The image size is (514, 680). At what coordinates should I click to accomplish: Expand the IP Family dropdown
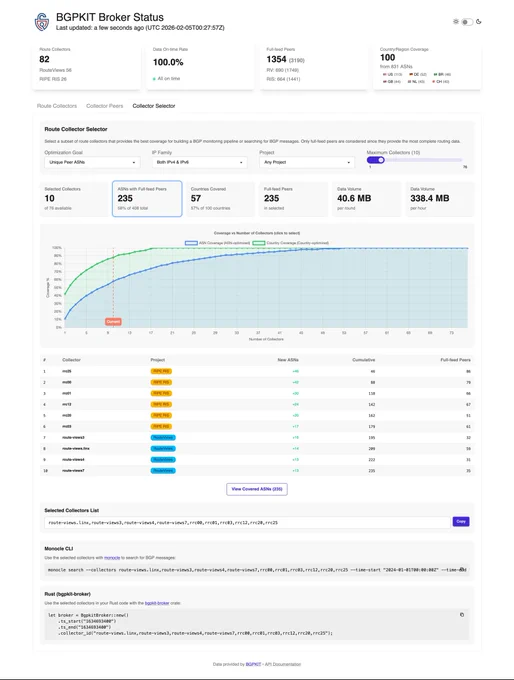click(200, 162)
